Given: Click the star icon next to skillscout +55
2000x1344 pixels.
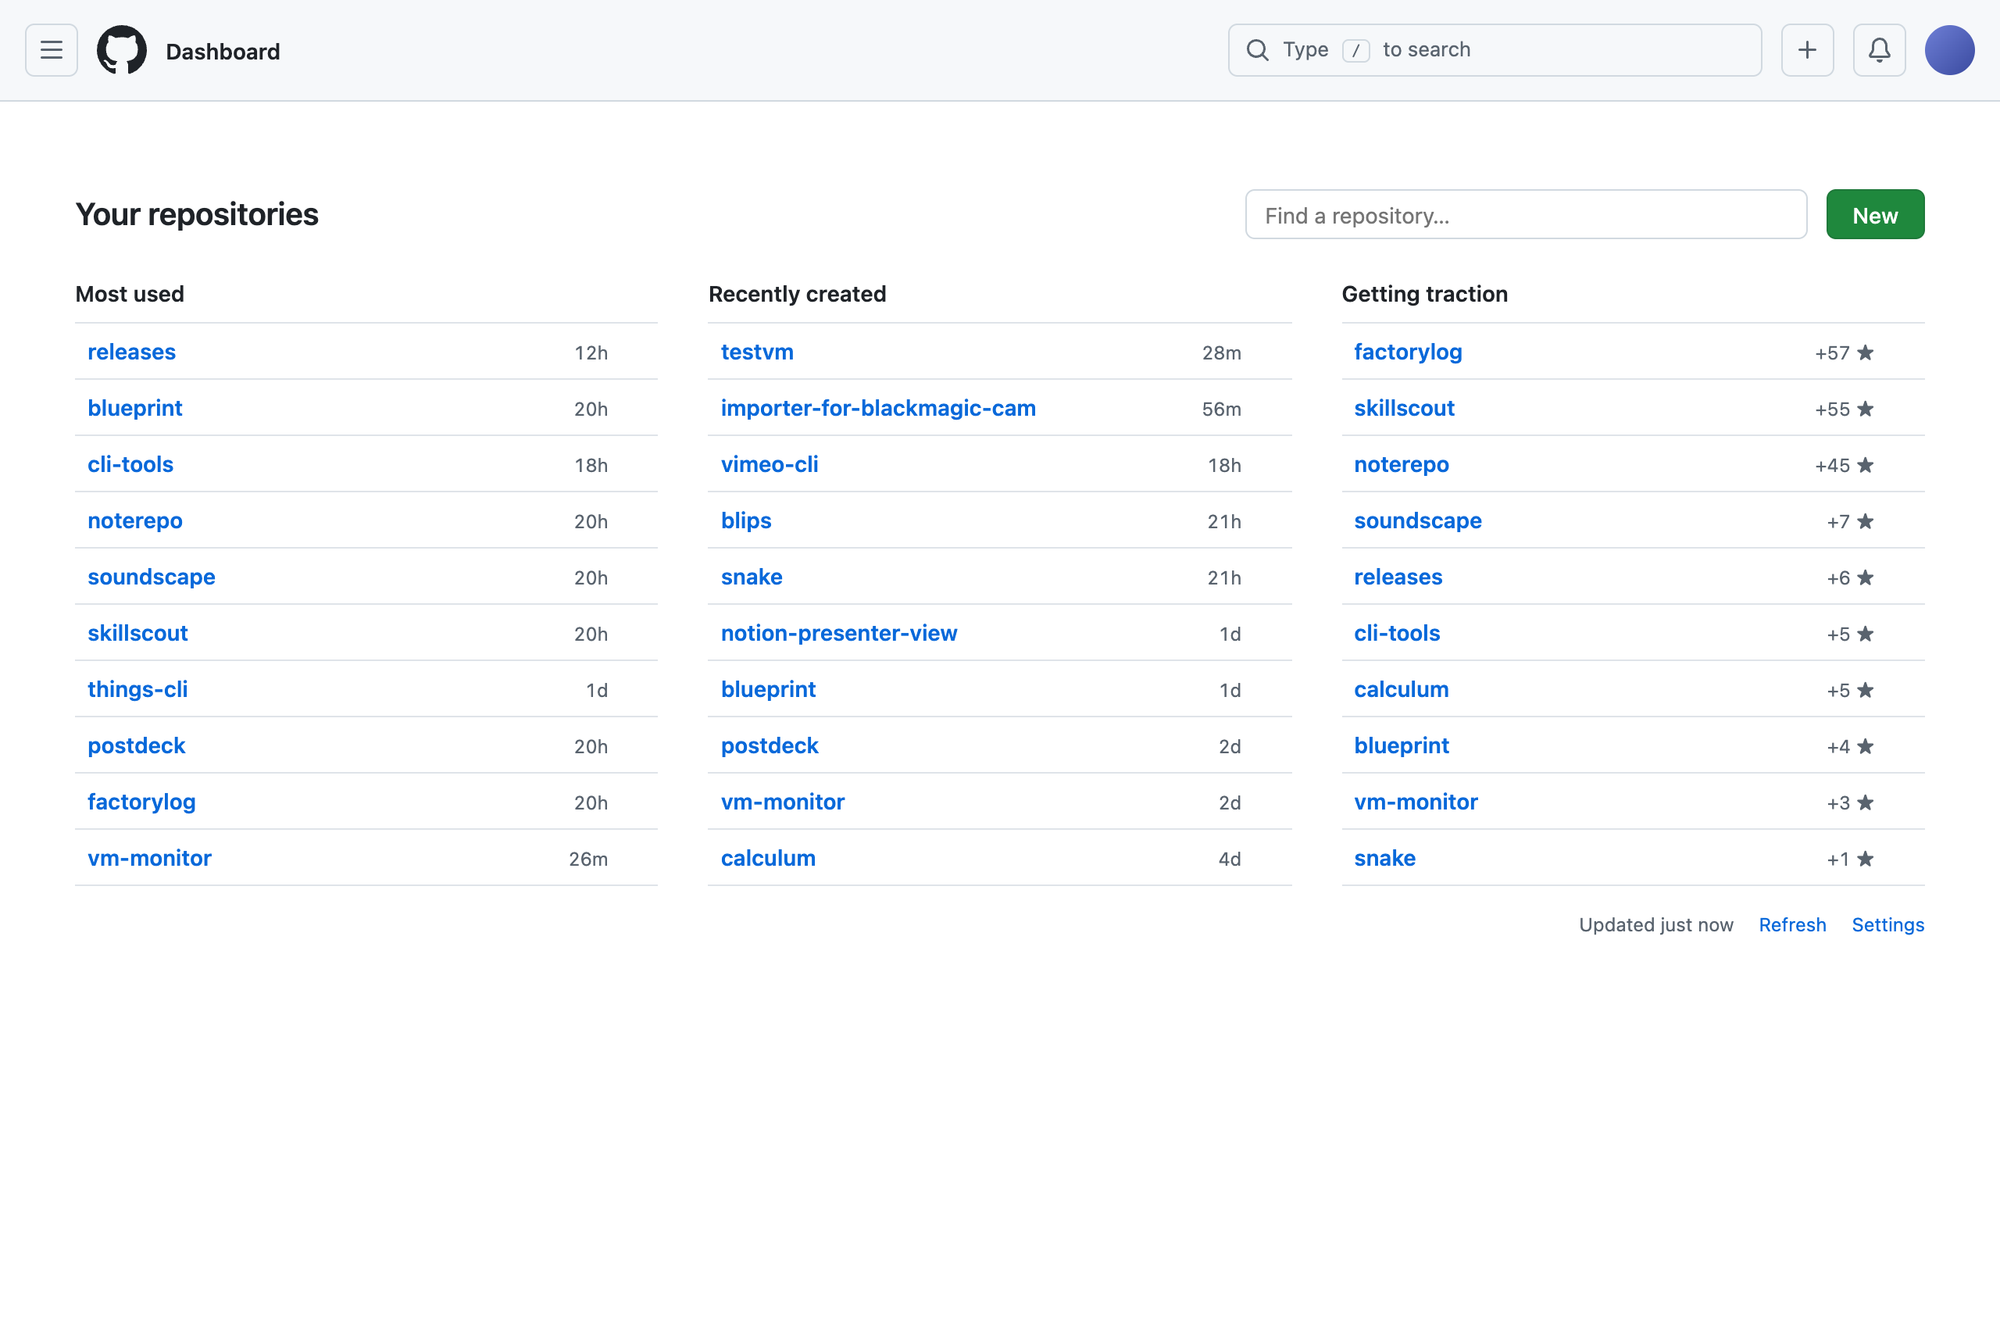Looking at the screenshot, I should coord(1865,408).
